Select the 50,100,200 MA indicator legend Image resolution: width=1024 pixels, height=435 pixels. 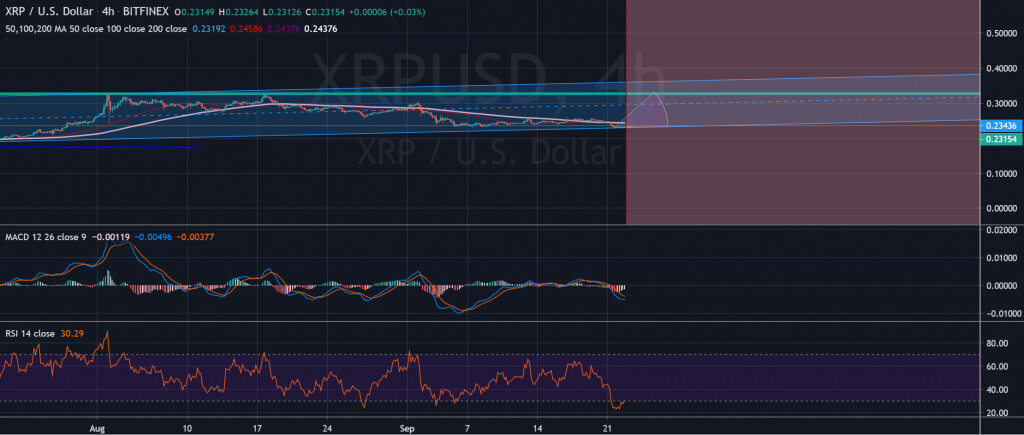point(96,29)
